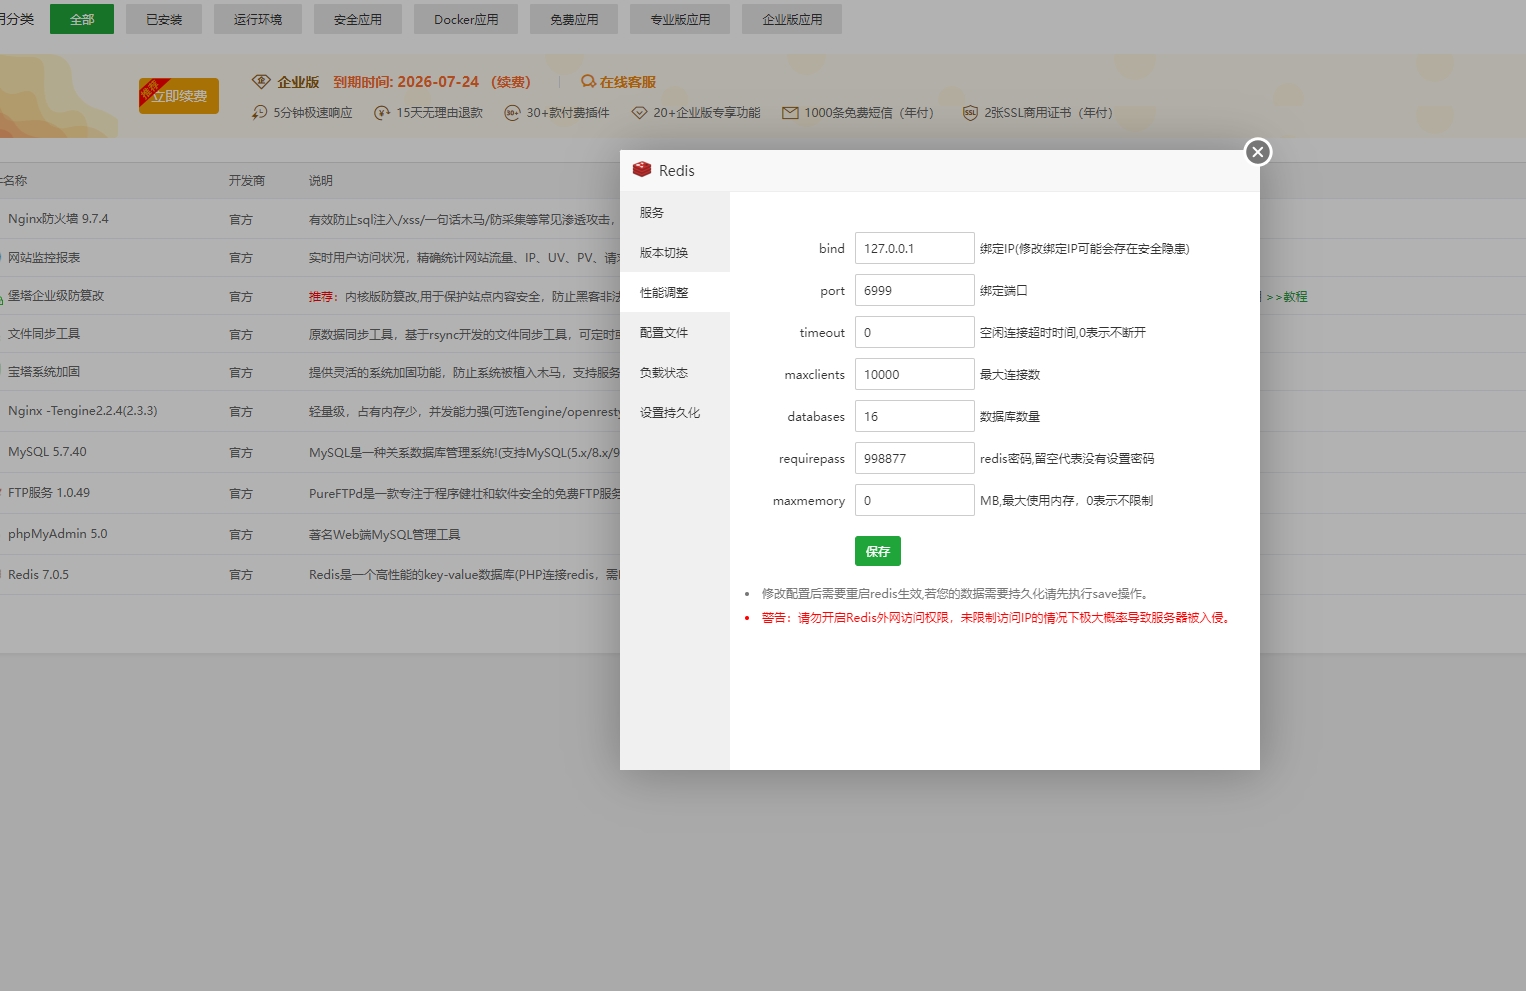The width and height of the screenshot is (1526, 991).
Task: Open the 服务 tab in Redis dialog
Action: (x=651, y=212)
